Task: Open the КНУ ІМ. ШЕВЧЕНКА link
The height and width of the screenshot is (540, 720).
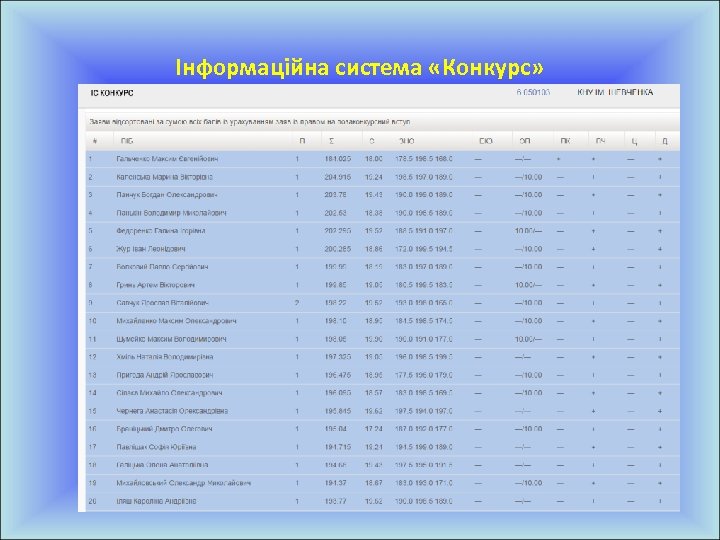Action: pos(615,92)
